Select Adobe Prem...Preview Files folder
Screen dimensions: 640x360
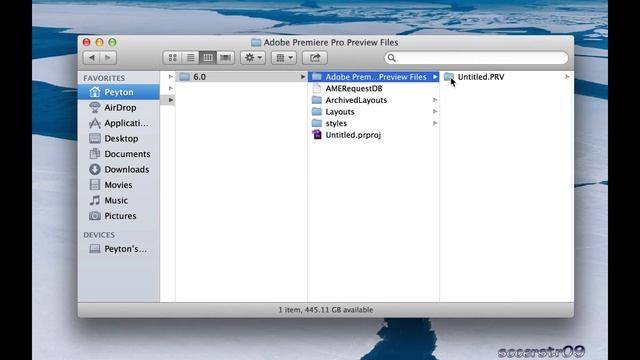click(373, 77)
